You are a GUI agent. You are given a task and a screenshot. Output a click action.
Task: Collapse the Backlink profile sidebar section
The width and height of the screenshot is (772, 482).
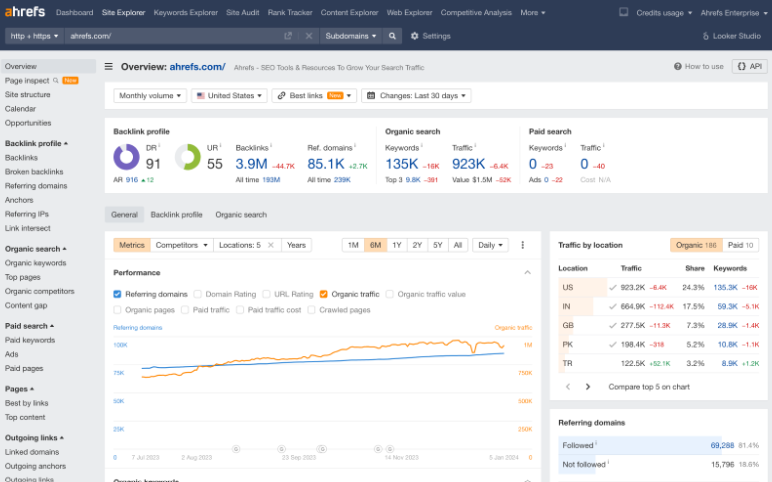36,143
